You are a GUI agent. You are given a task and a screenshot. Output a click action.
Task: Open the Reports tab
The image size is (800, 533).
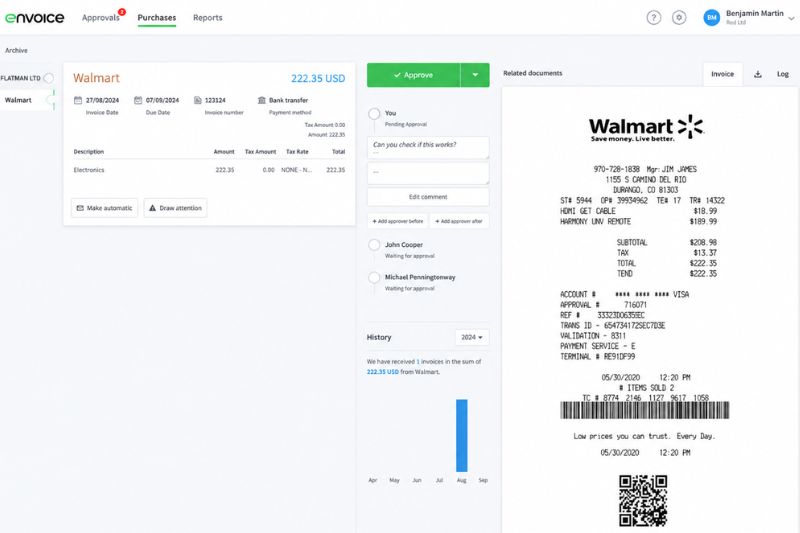click(208, 18)
